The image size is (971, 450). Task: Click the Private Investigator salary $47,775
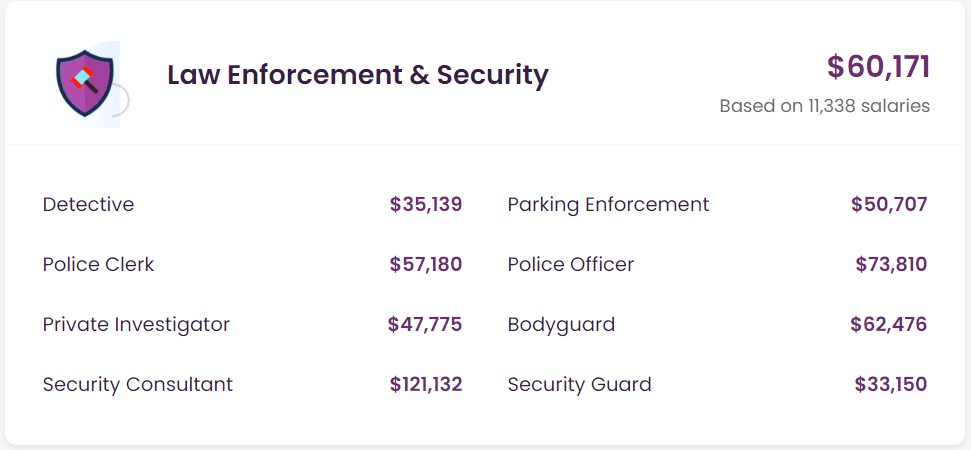tap(425, 325)
